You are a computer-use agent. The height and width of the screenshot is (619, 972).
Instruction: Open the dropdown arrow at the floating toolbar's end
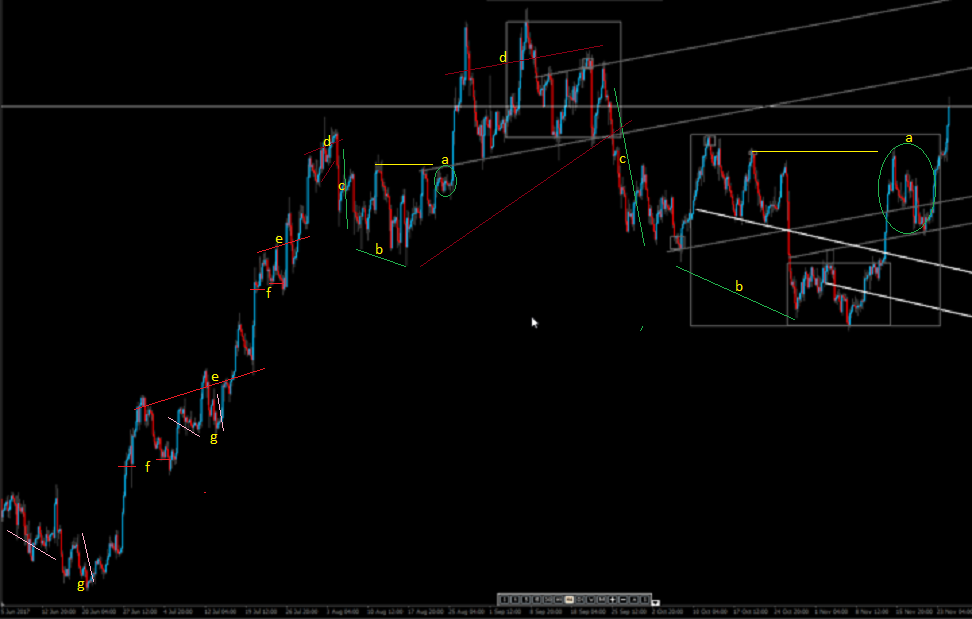pyautogui.click(x=656, y=602)
